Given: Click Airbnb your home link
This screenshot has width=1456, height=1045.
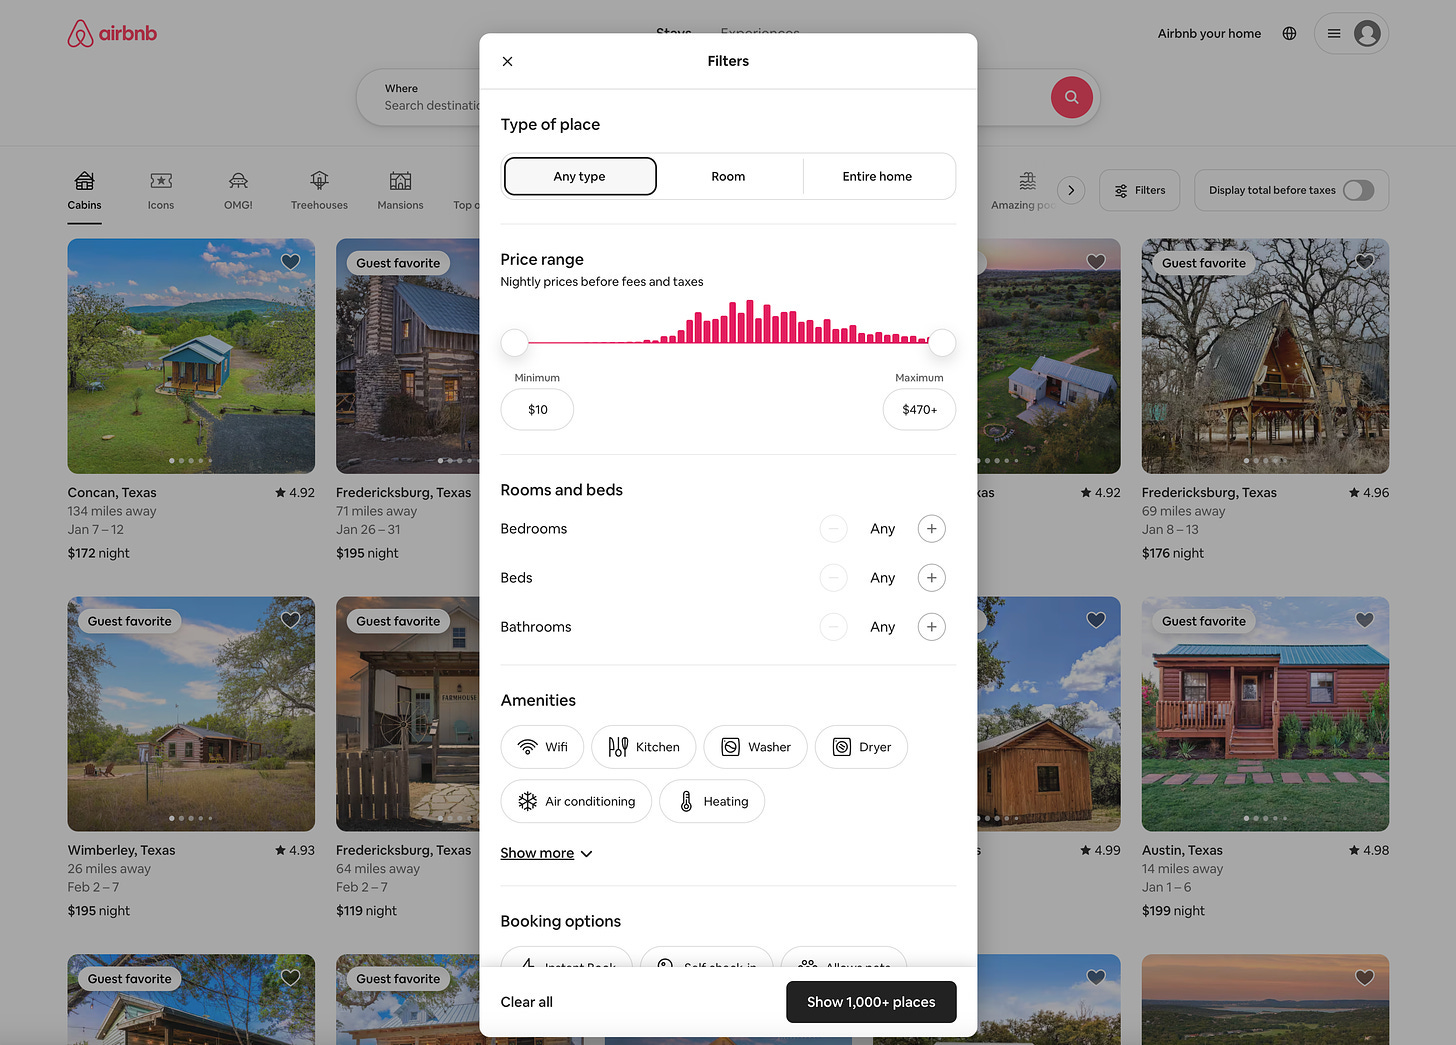Looking at the screenshot, I should point(1209,33).
